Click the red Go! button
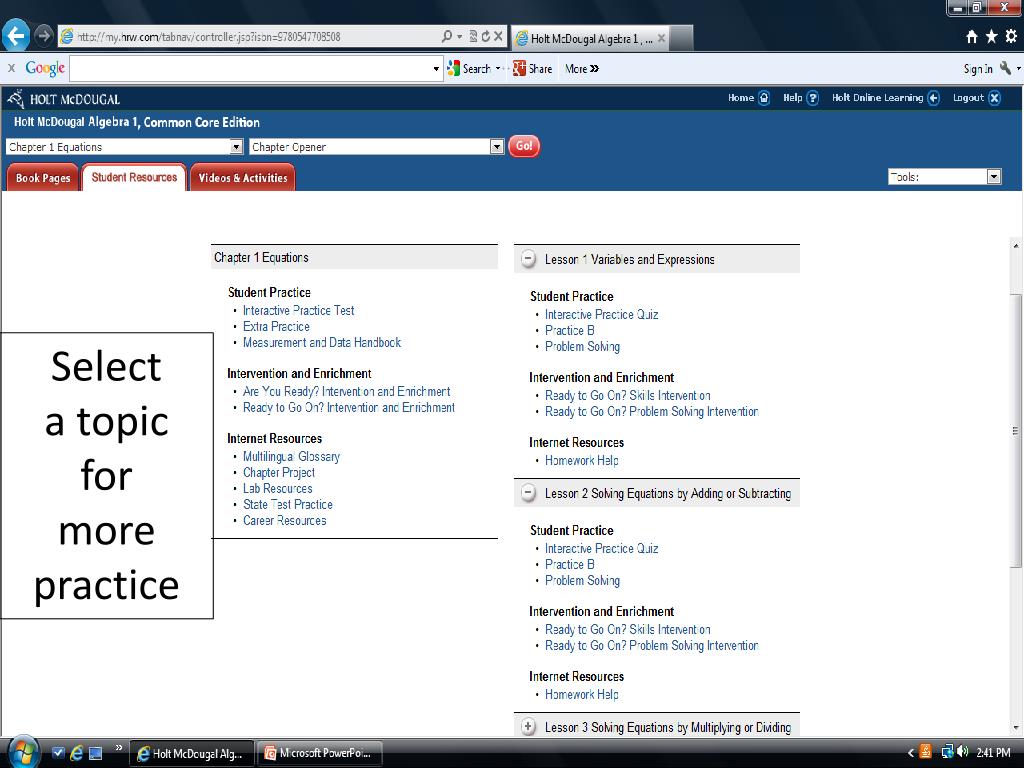 (x=524, y=146)
